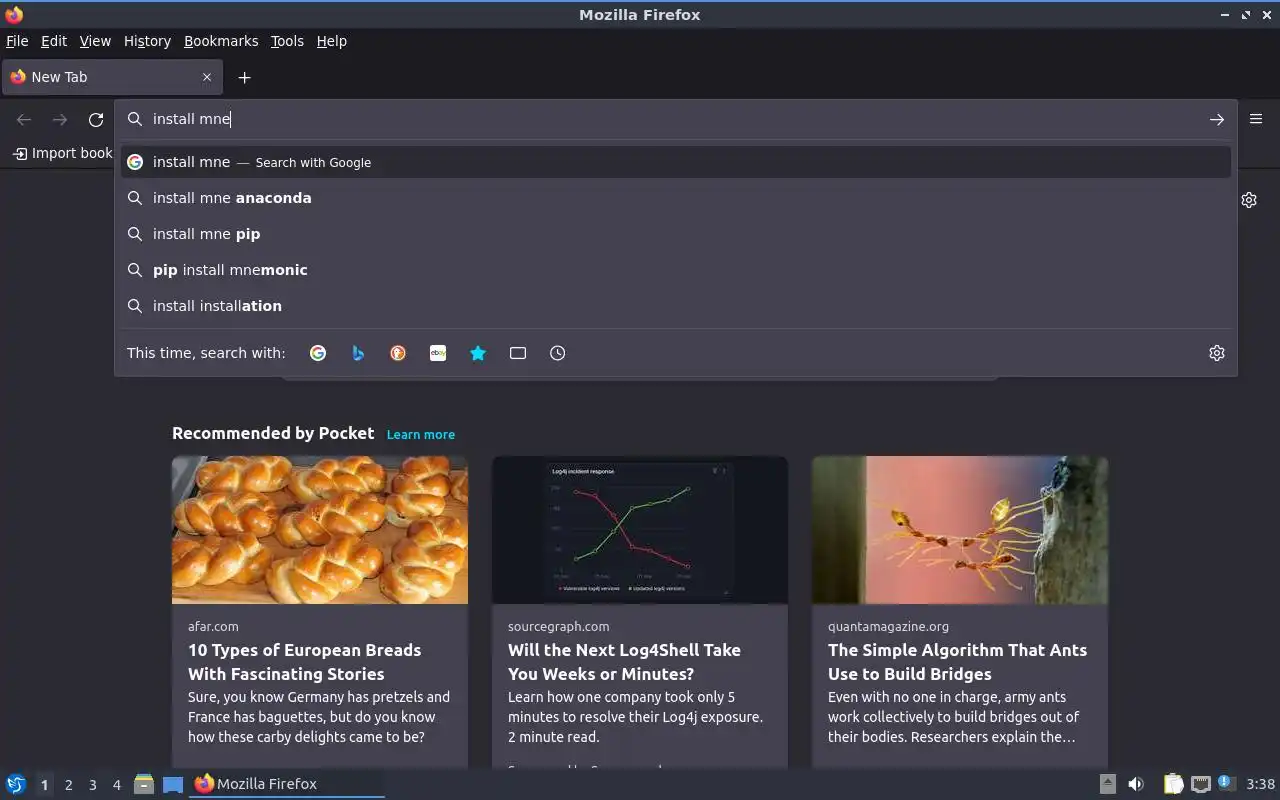Open new tab personalize gear icon
Viewport: 1280px width, 800px height.
pyautogui.click(x=1249, y=200)
